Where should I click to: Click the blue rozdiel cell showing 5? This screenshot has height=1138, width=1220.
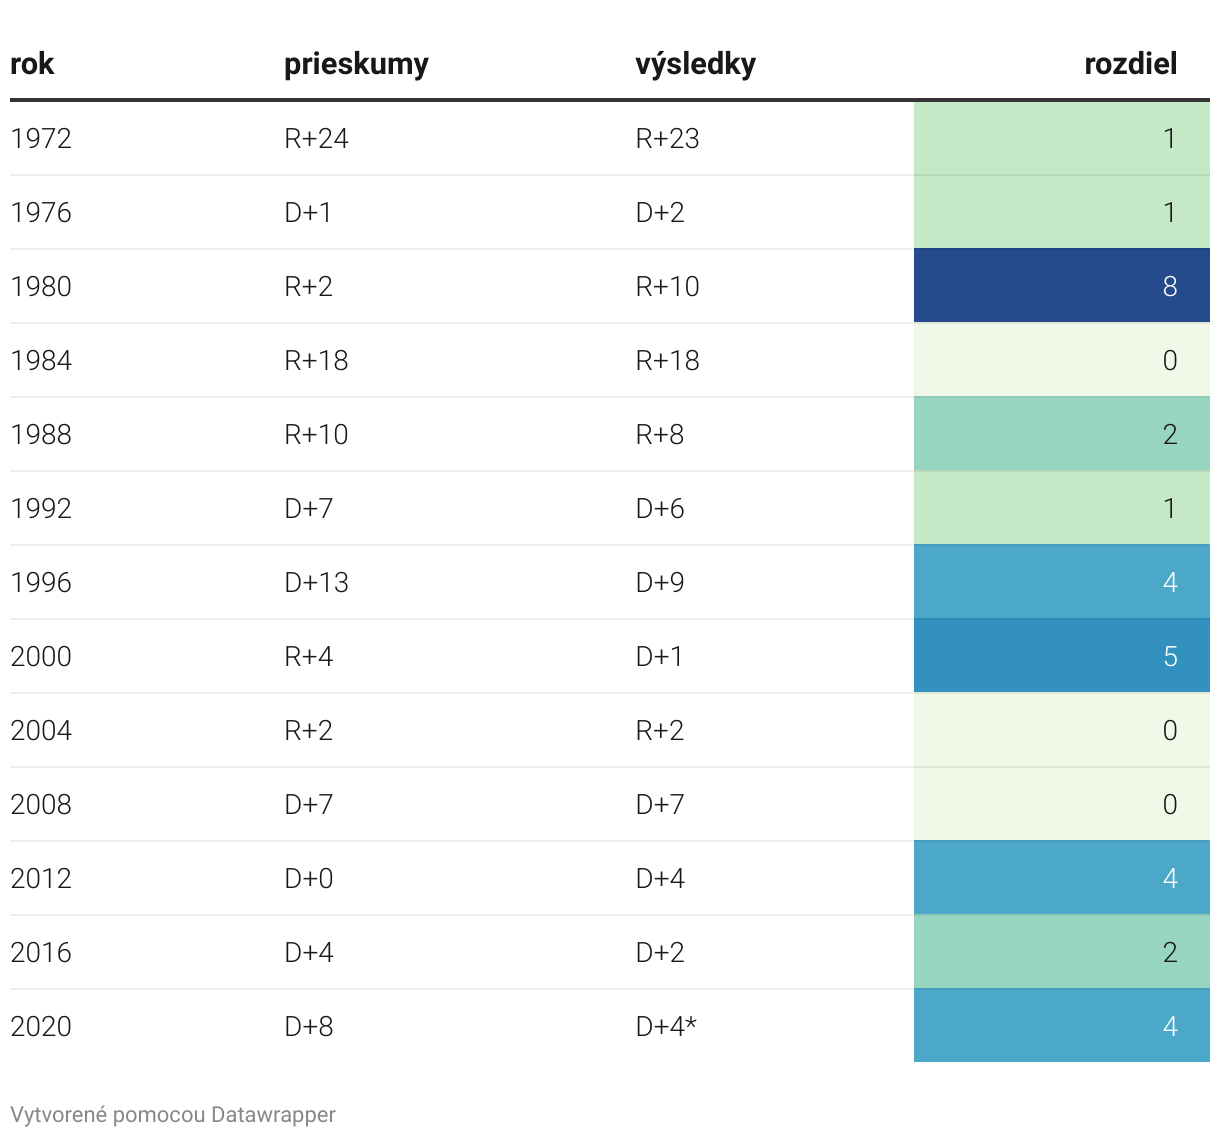tap(1061, 656)
